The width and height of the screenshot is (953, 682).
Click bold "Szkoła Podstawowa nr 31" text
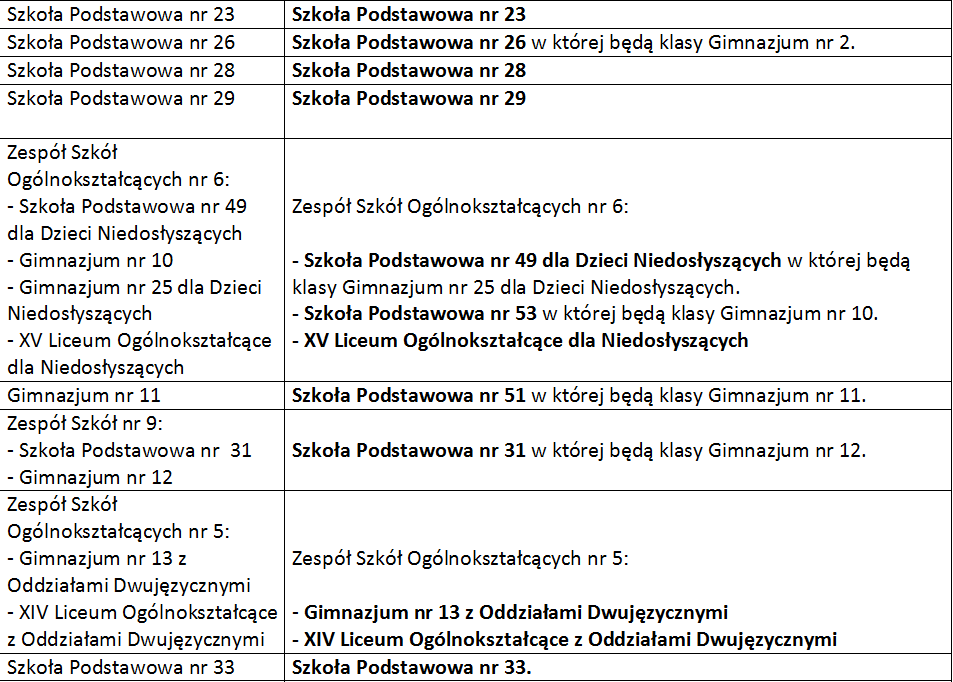click(408, 450)
